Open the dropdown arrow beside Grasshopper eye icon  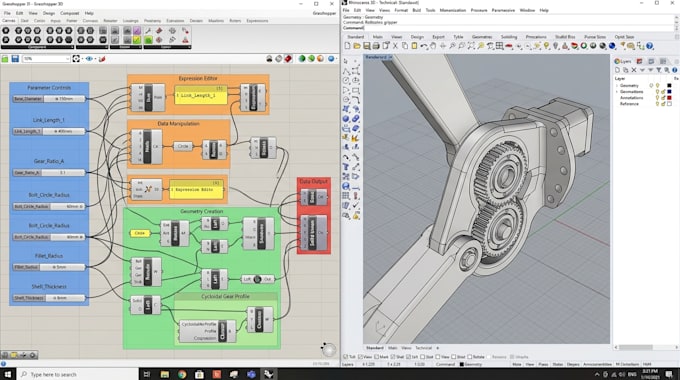click(95, 59)
